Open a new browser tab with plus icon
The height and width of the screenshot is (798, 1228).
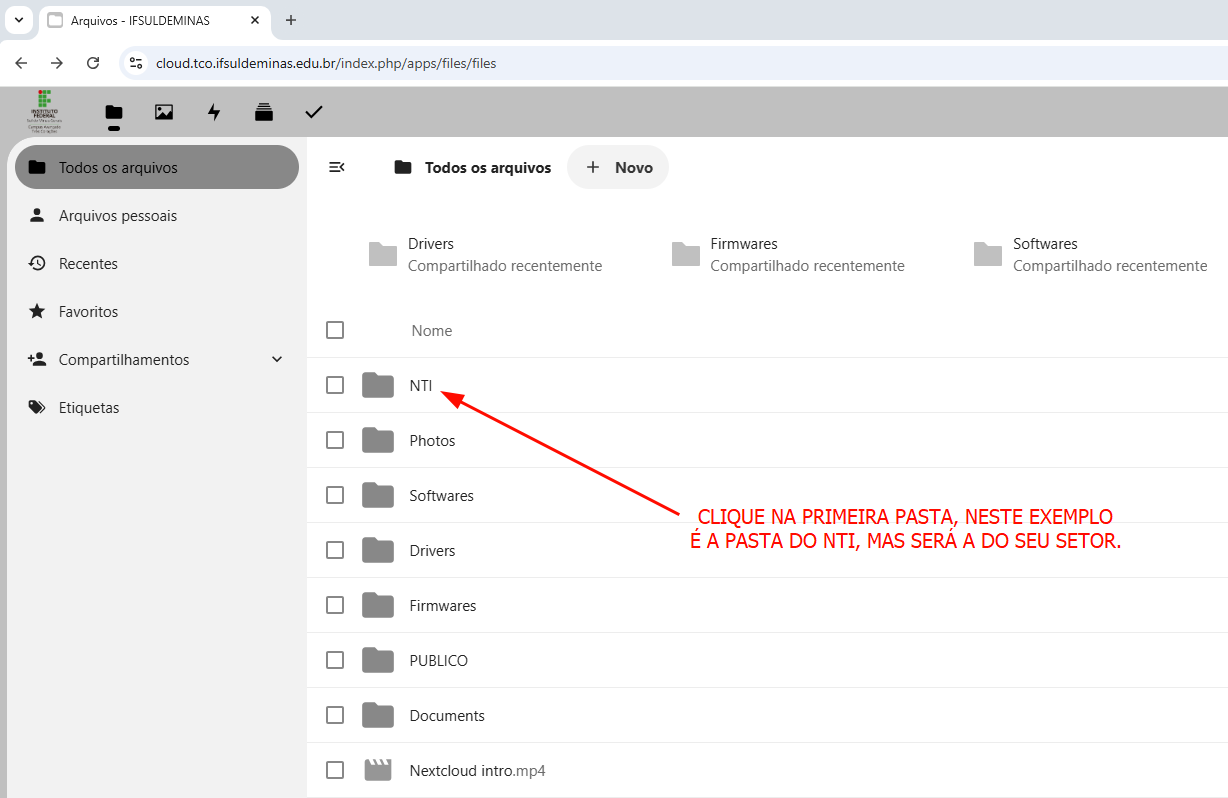coord(291,20)
